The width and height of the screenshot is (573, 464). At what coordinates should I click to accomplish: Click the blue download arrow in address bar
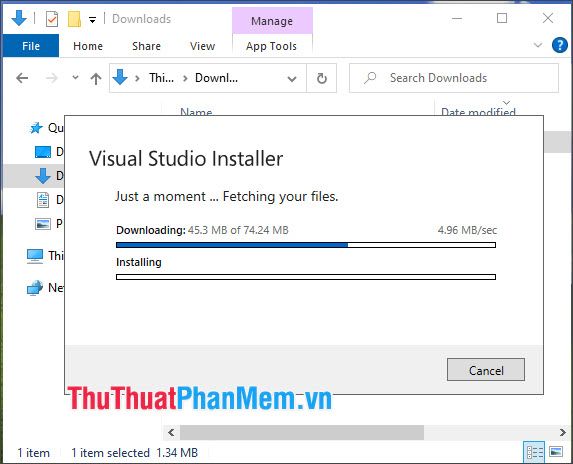[120, 77]
